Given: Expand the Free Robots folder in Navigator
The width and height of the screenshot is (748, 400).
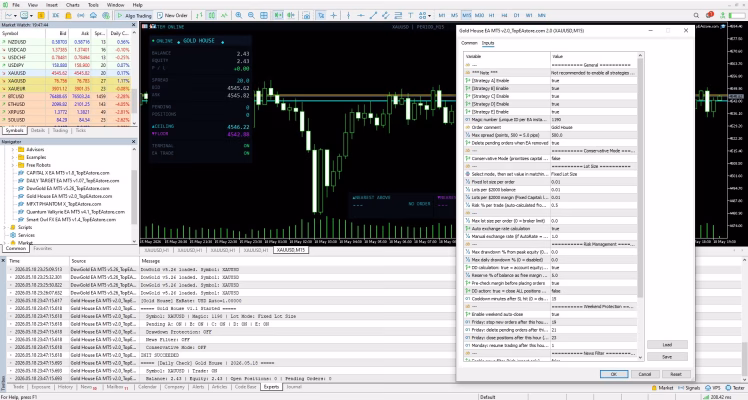Looking at the screenshot, I should point(13,165).
